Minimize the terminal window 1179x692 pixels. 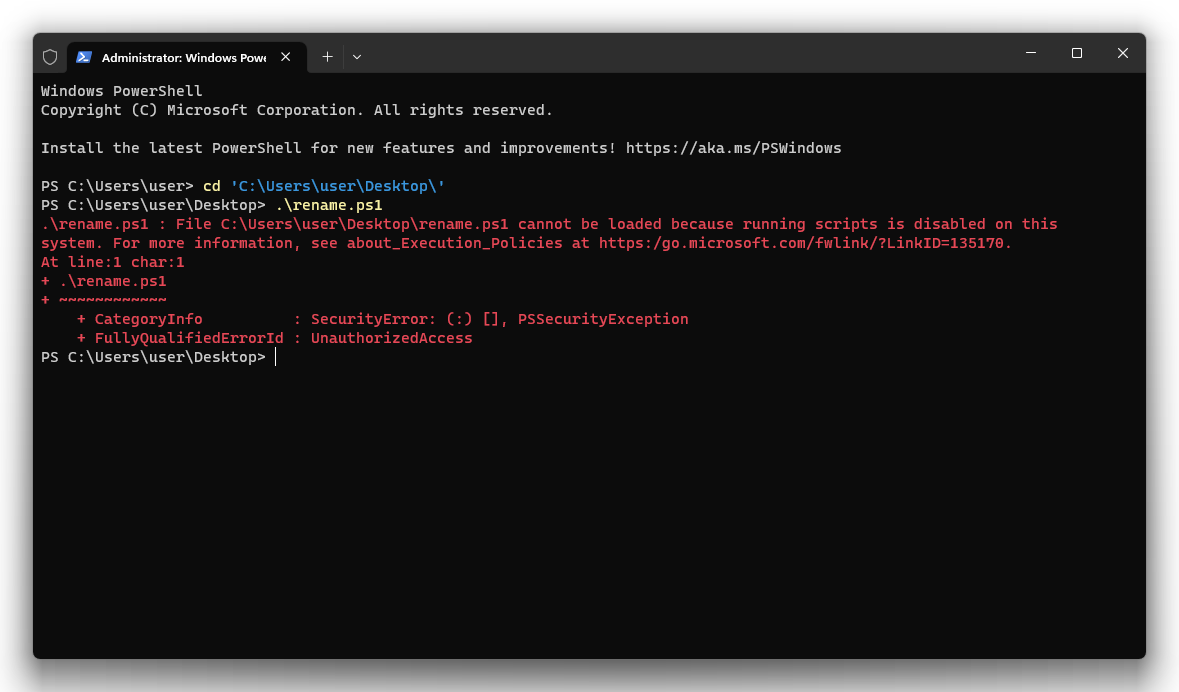[1031, 53]
